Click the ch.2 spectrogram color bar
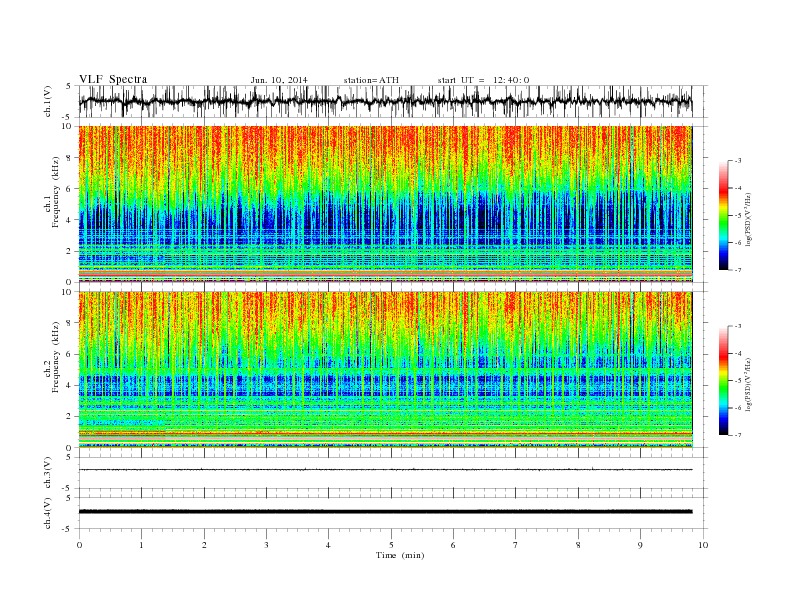792x612 pixels. 723,380
